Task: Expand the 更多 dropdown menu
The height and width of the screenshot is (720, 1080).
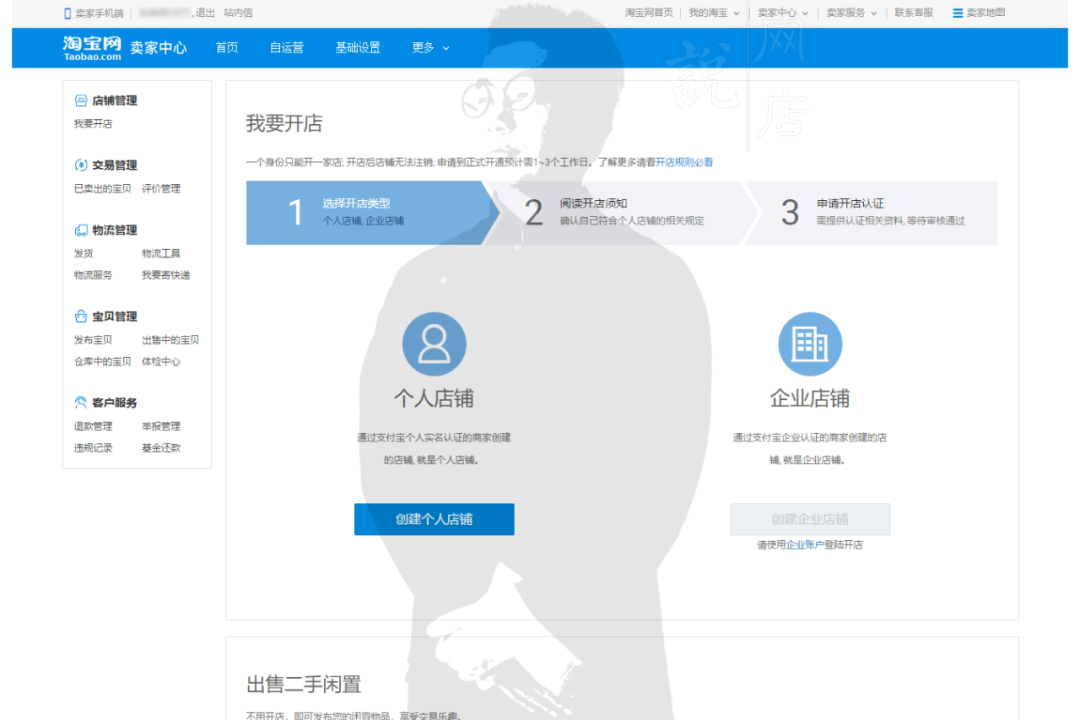Action: 429,47
